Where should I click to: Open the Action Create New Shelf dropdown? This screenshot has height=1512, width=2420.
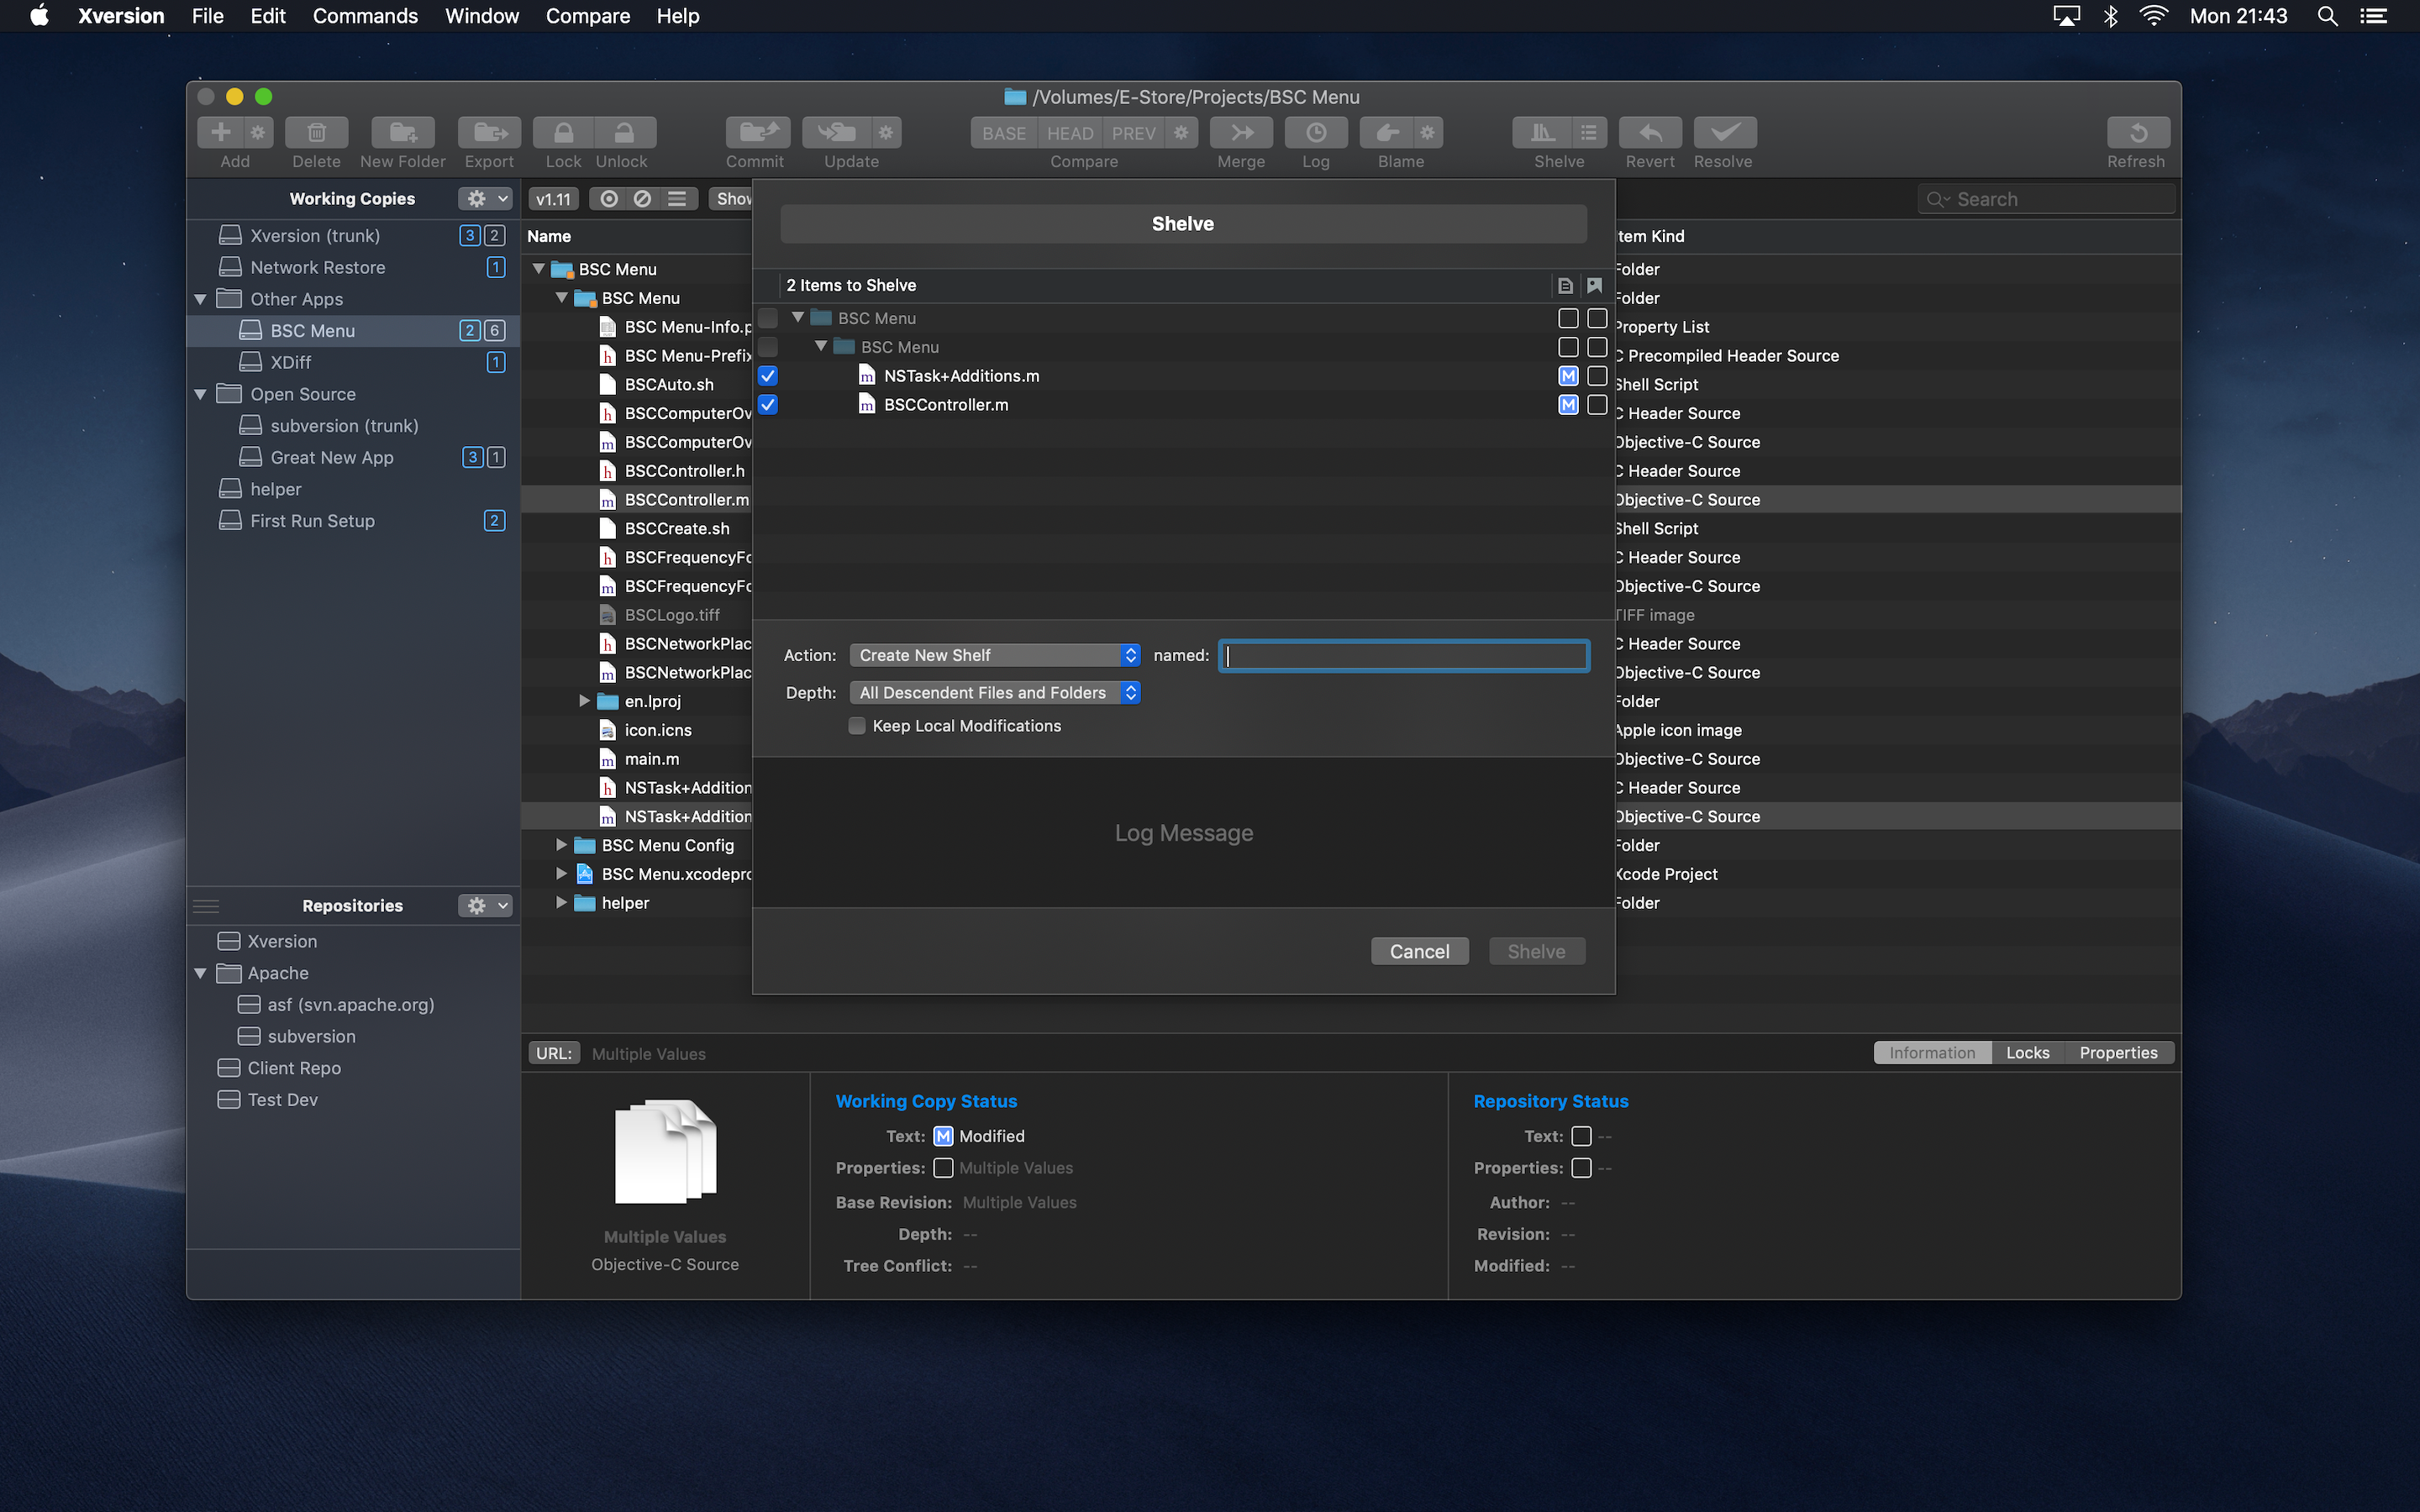coord(994,655)
